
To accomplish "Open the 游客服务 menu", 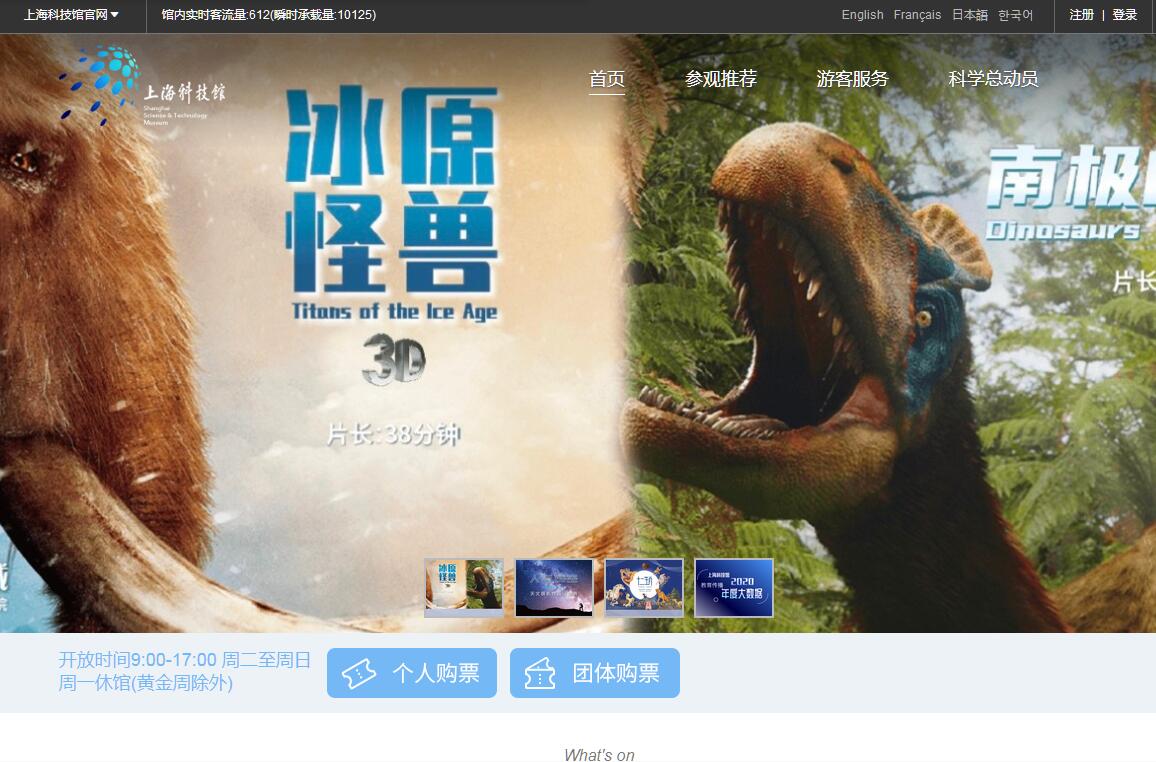I will pos(852,79).
